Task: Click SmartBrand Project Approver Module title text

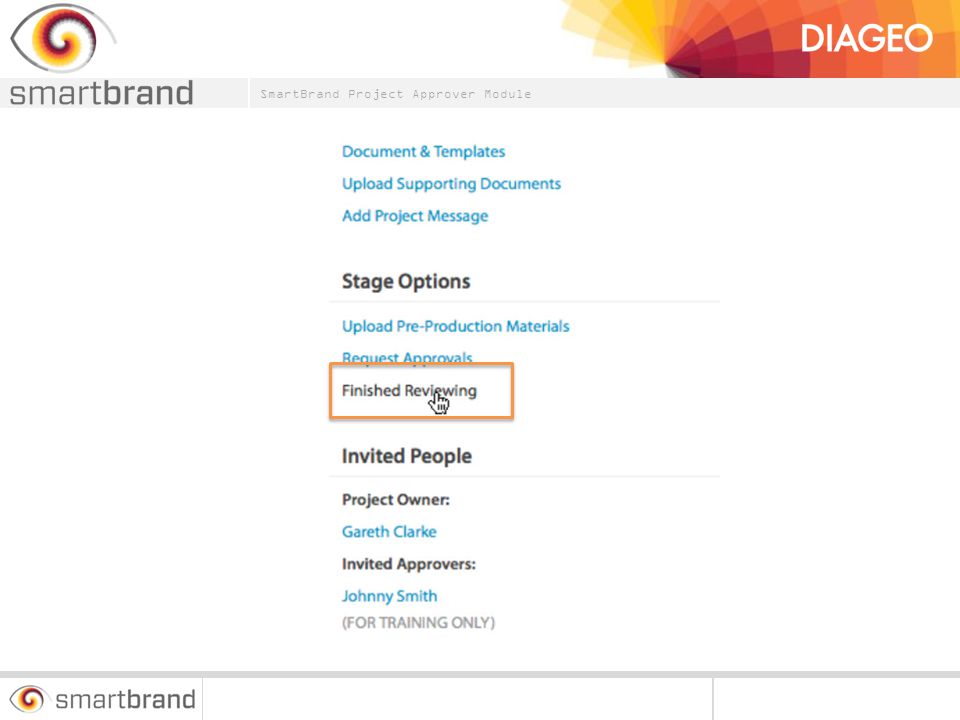Action: (396, 94)
